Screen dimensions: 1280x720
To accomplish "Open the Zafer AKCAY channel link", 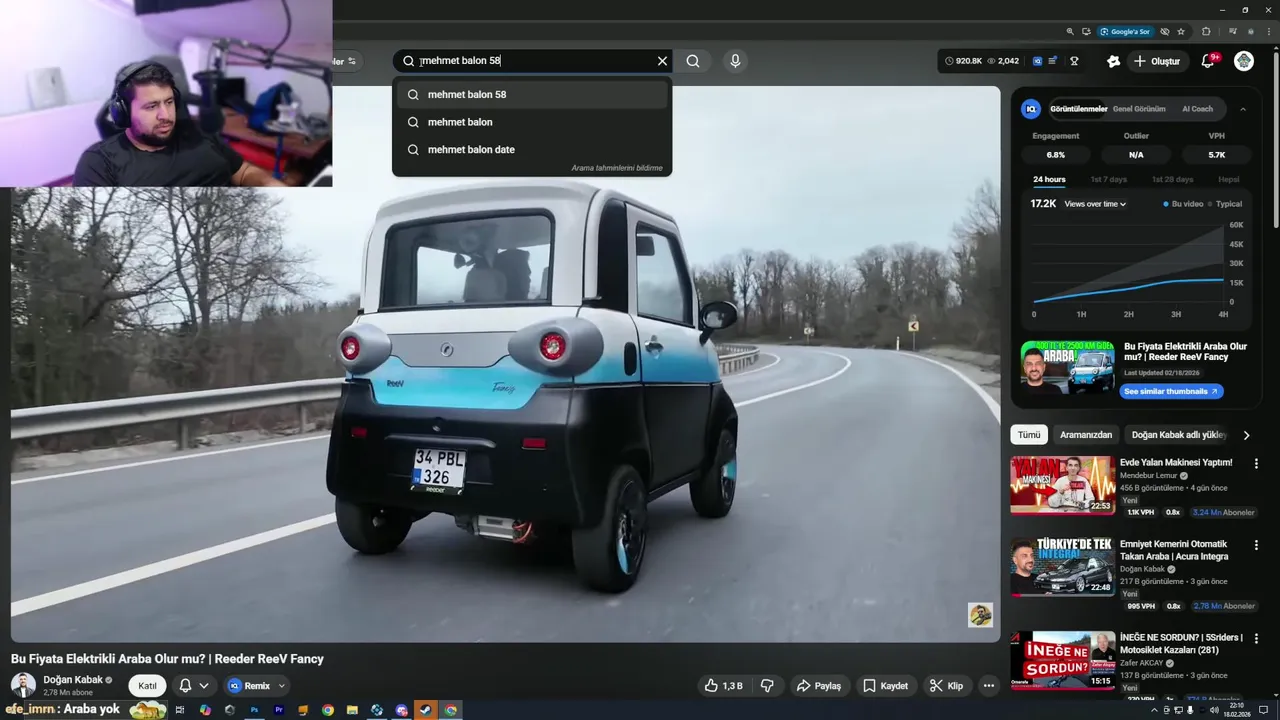I will [x=1144, y=663].
